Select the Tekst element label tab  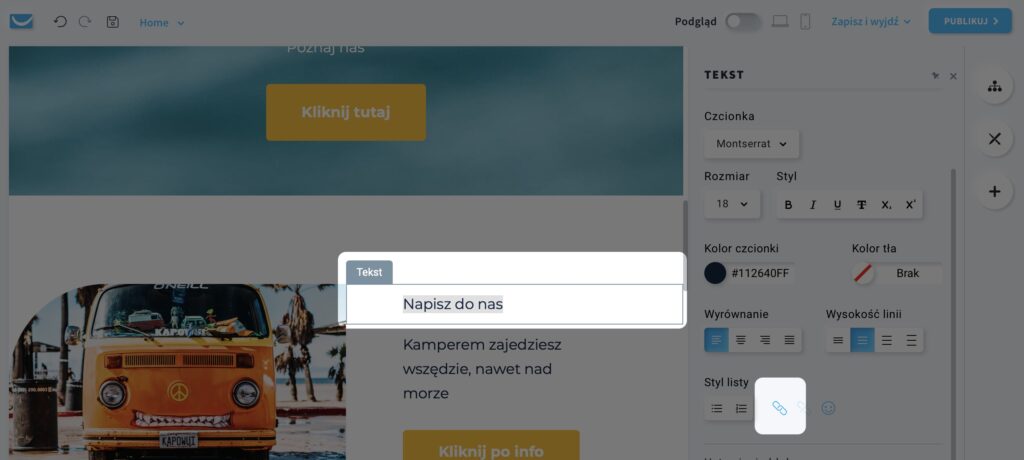pos(369,272)
